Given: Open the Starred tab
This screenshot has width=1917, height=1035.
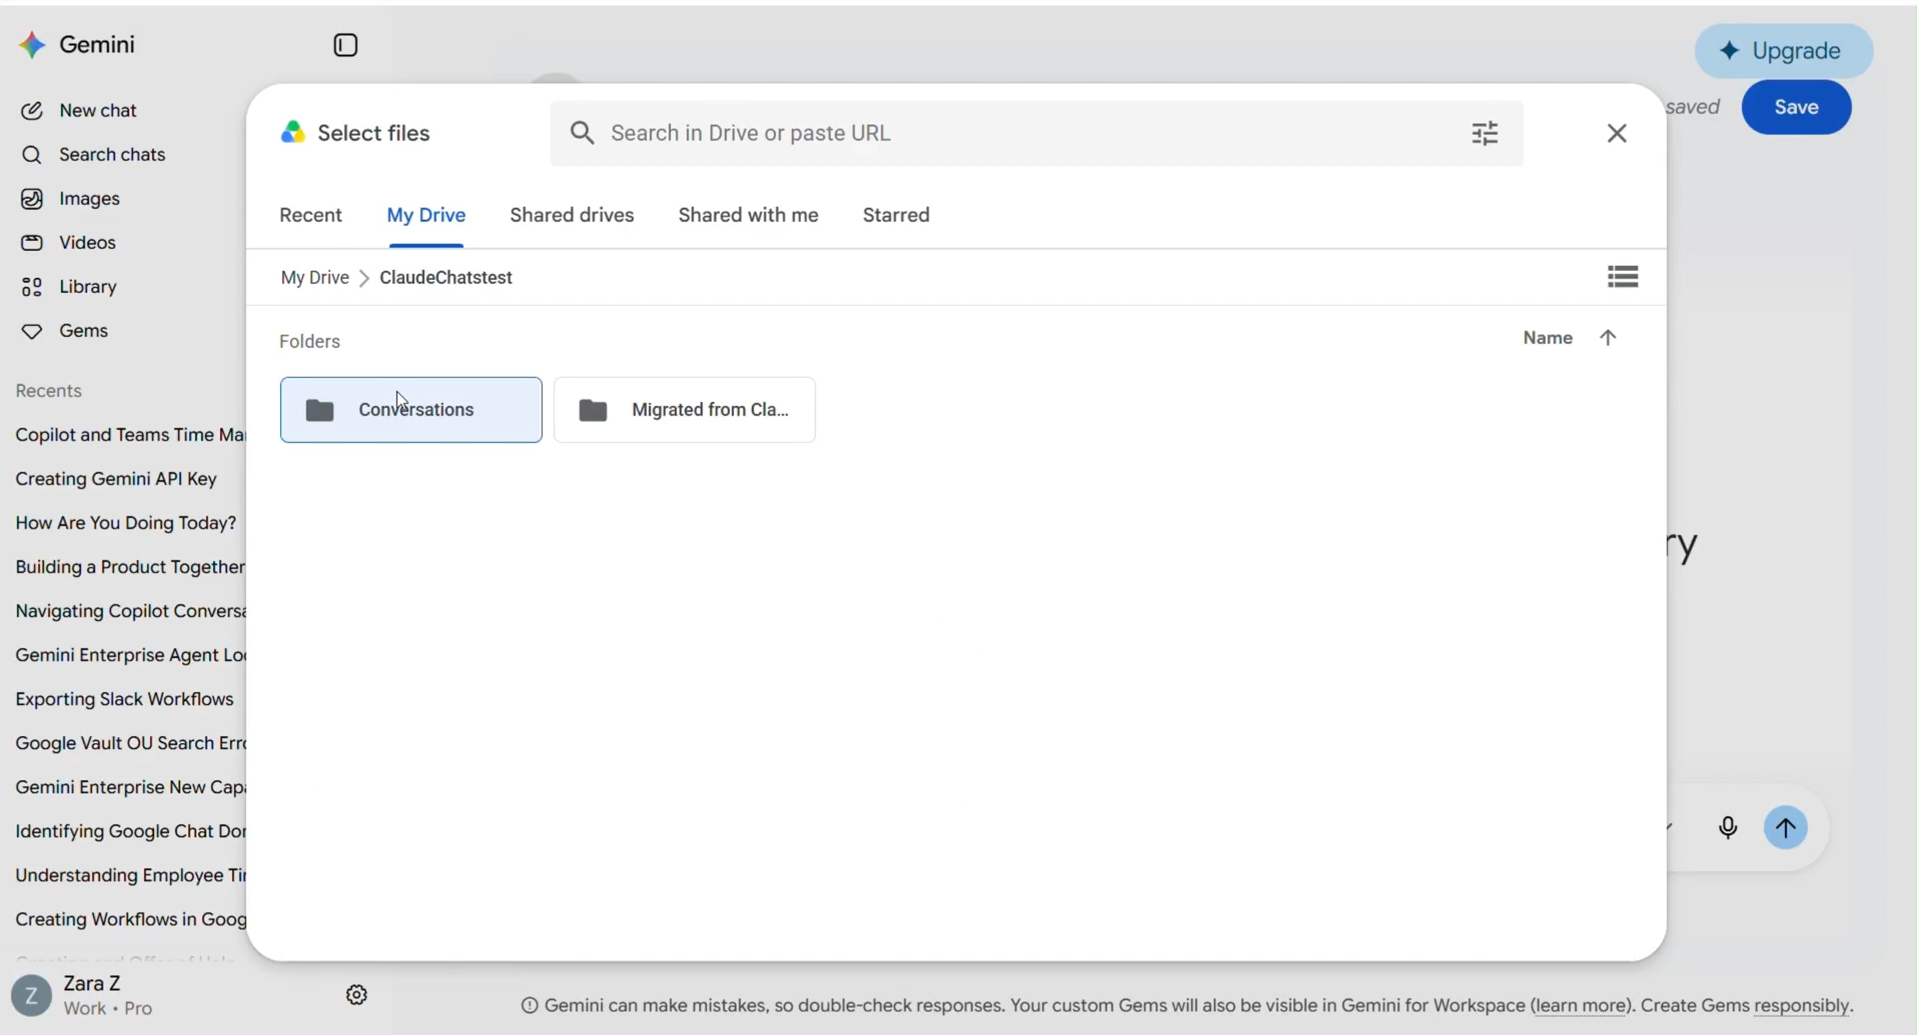Looking at the screenshot, I should click(x=896, y=216).
